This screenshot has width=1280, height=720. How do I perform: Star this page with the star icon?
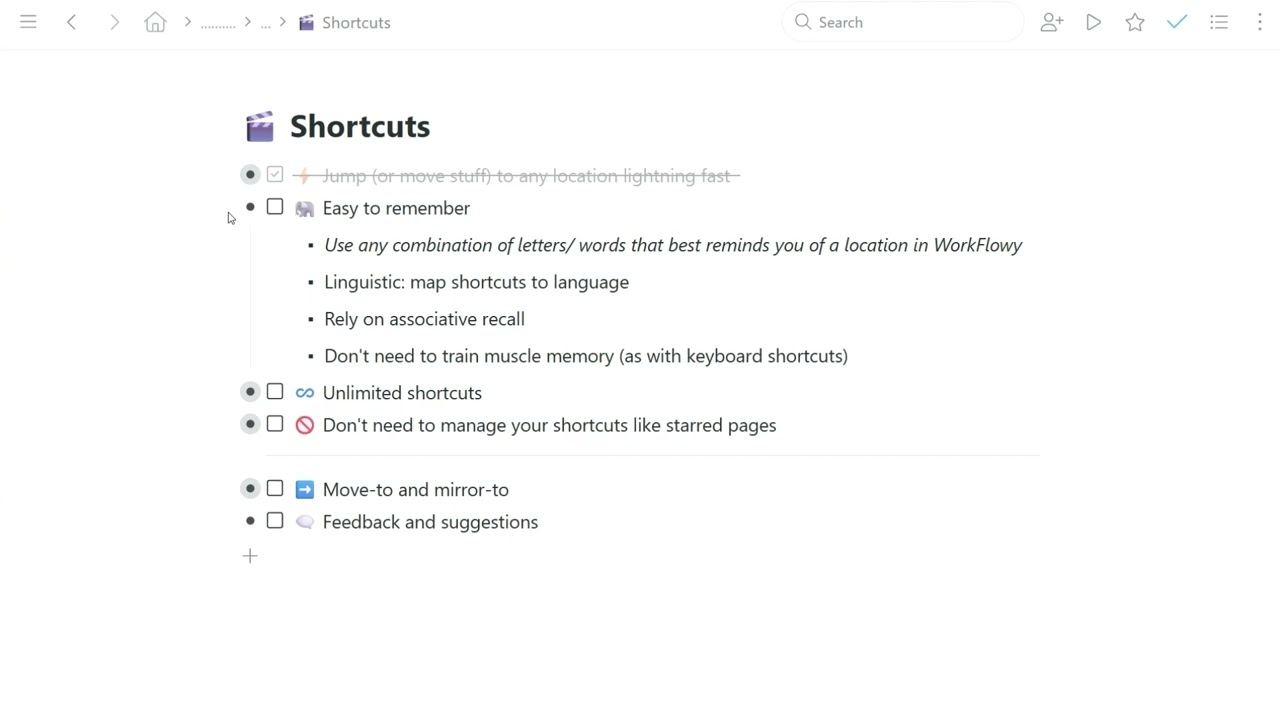pyautogui.click(x=1135, y=22)
